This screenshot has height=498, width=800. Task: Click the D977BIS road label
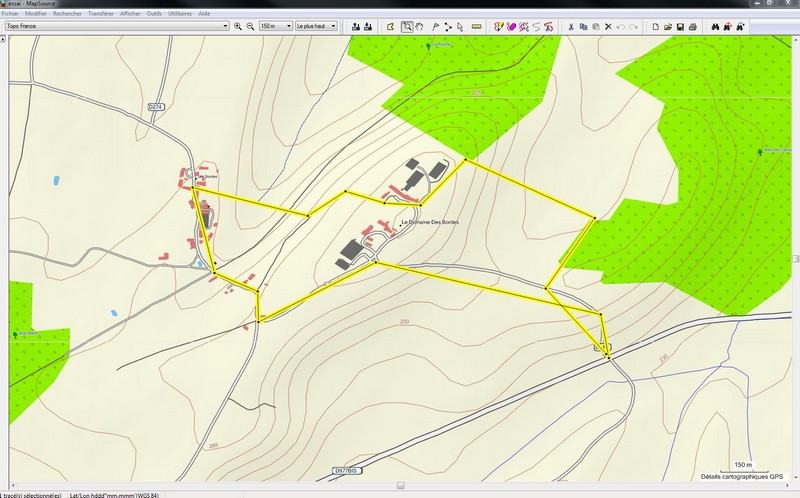click(347, 470)
